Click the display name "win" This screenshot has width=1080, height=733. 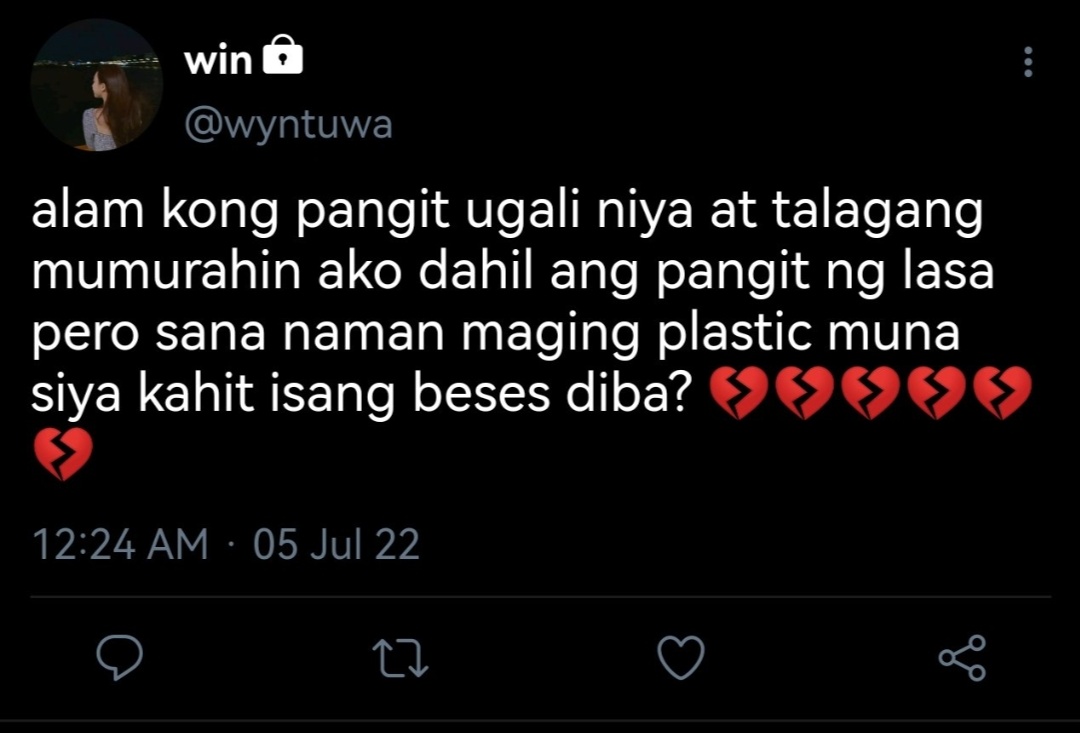(218, 61)
